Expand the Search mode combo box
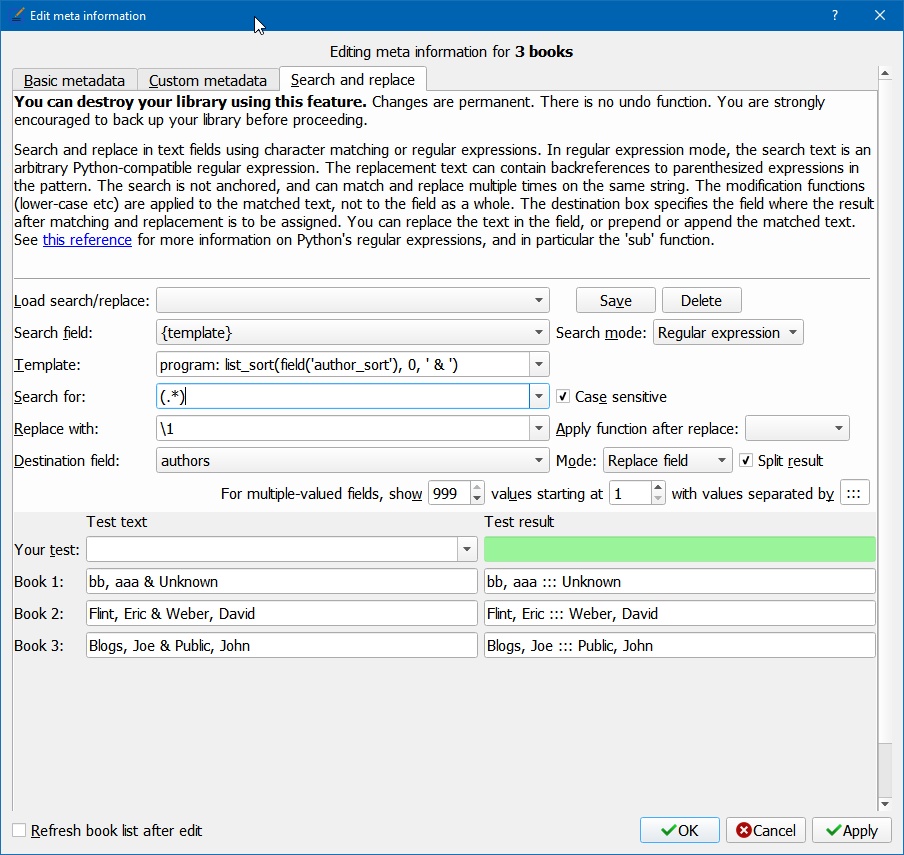 pyautogui.click(x=728, y=333)
